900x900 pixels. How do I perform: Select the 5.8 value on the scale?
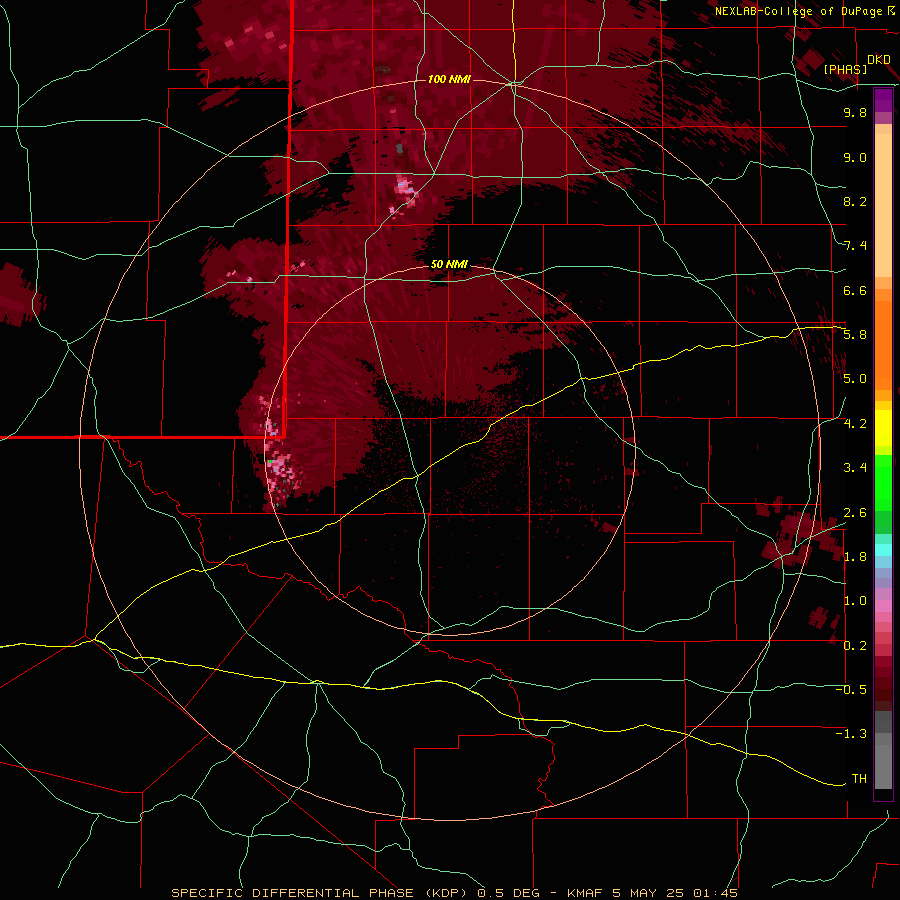coord(855,335)
